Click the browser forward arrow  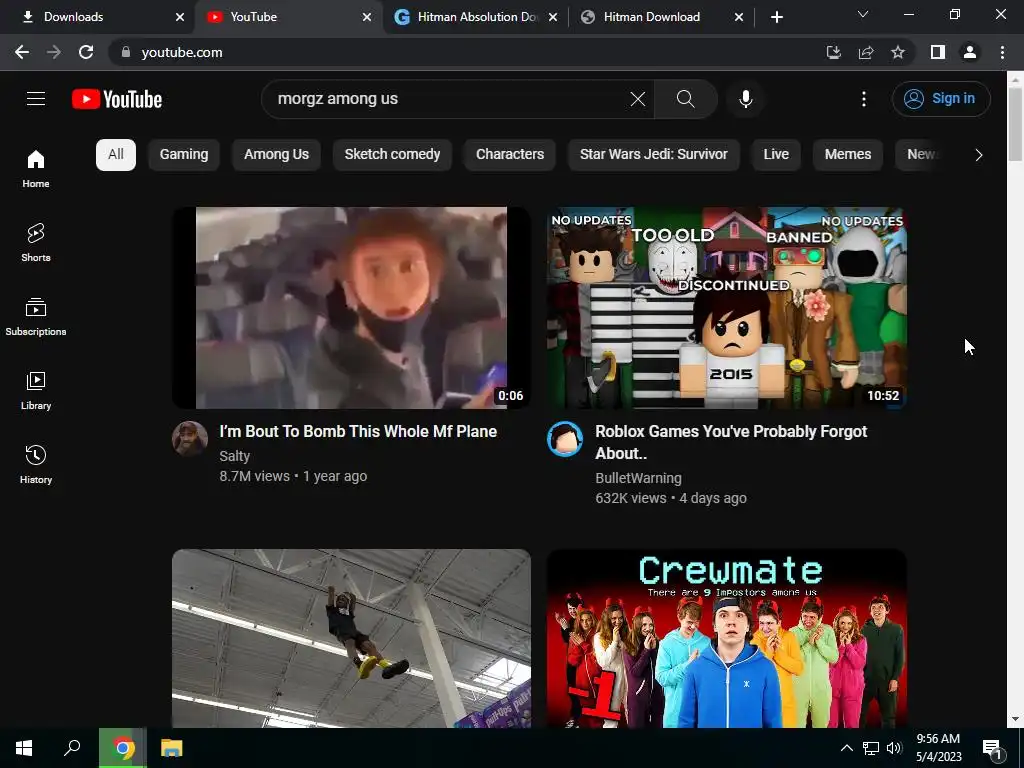point(54,52)
